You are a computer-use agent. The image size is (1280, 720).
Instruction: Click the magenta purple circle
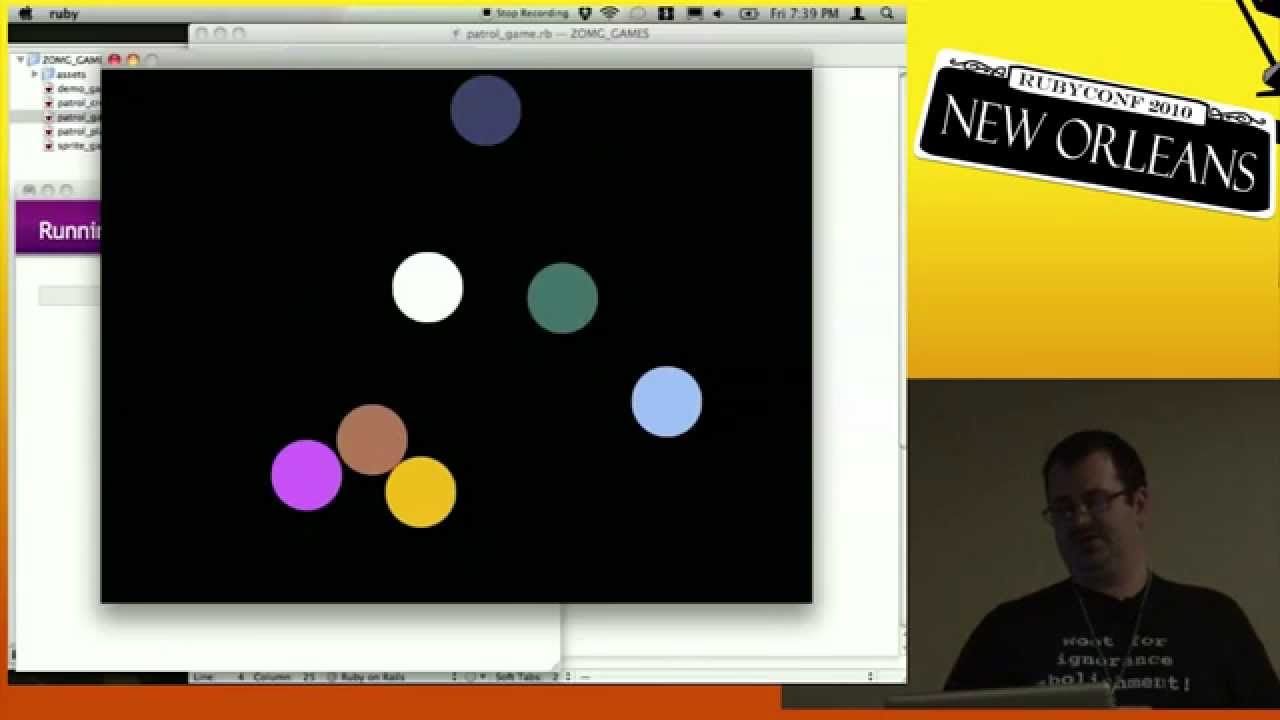coord(307,475)
